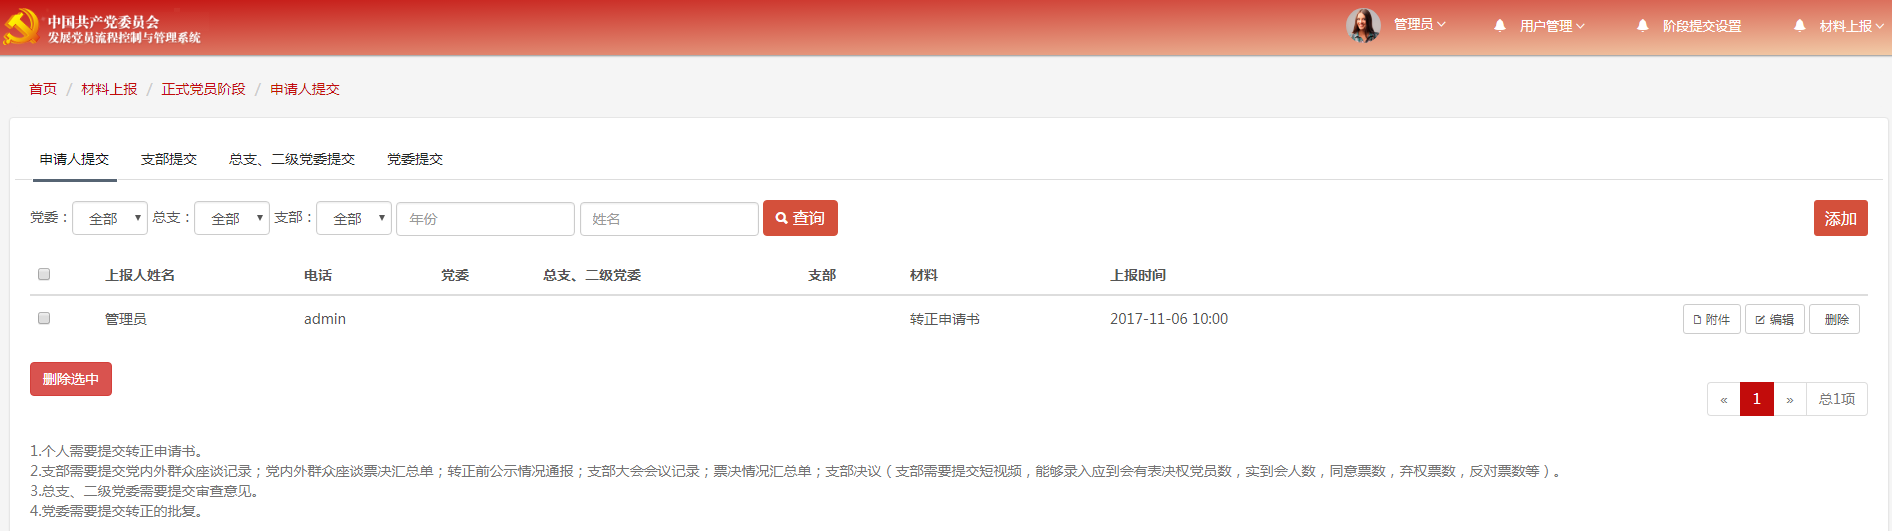Toggle the select-all checkbox in table header
This screenshot has height=531, width=1892.
tap(44, 274)
